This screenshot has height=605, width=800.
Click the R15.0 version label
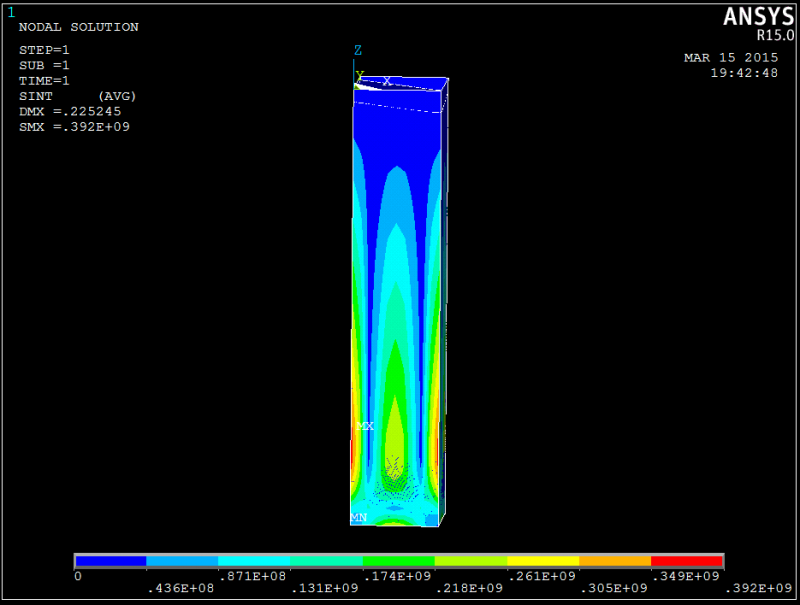775,35
